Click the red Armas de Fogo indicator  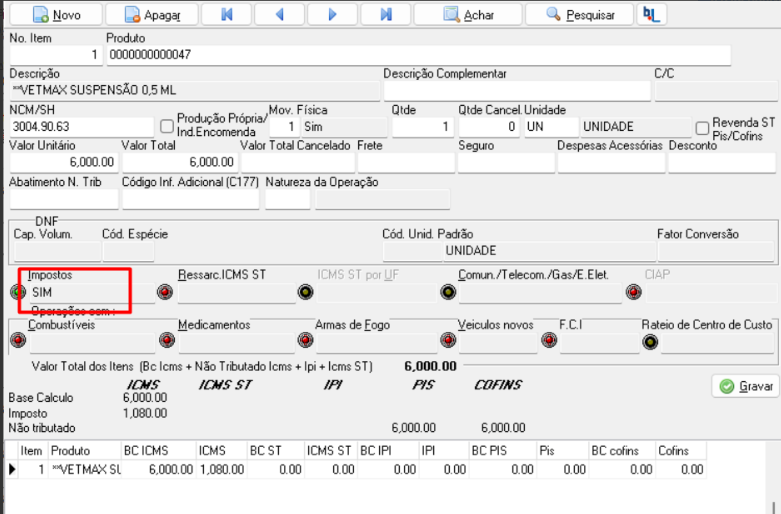pyautogui.click(x=305, y=340)
